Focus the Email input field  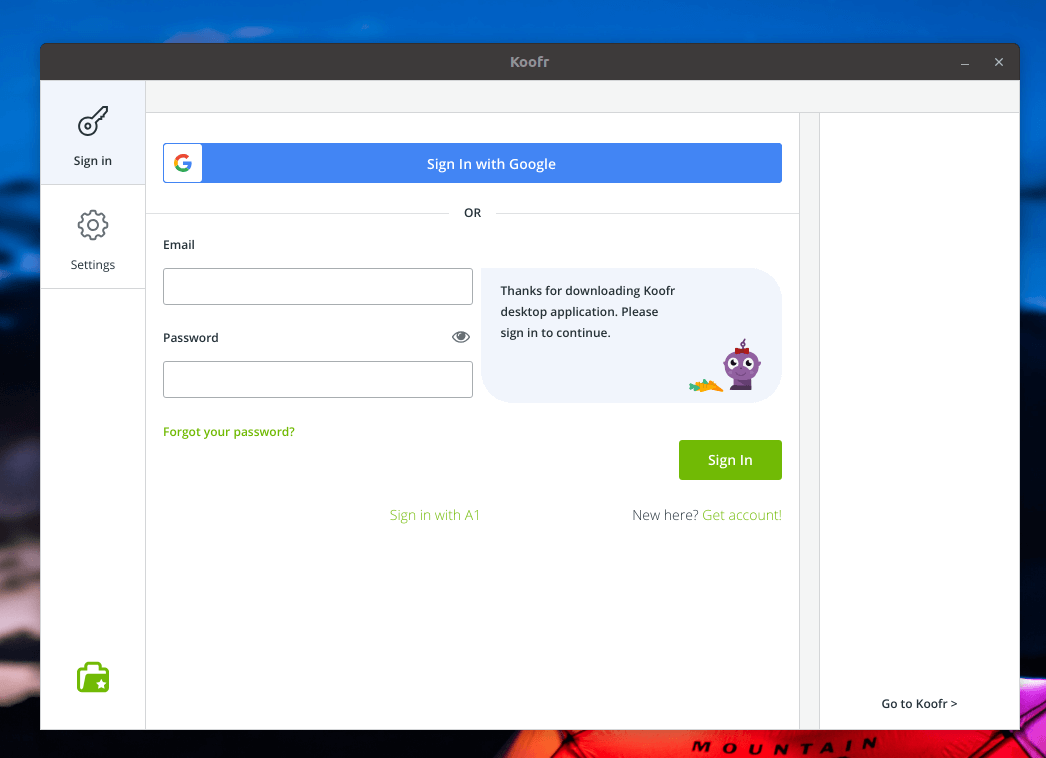(x=317, y=286)
